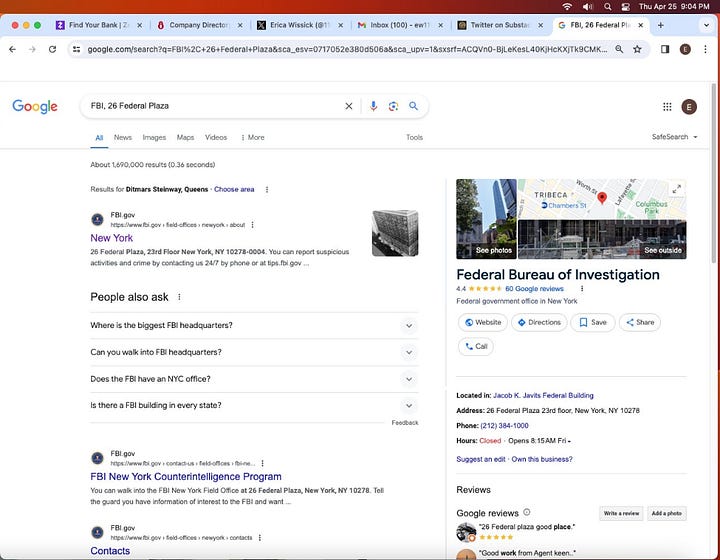Open the Google apps grid icon
The height and width of the screenshot is (560, 720).
(x=667, y=106)
